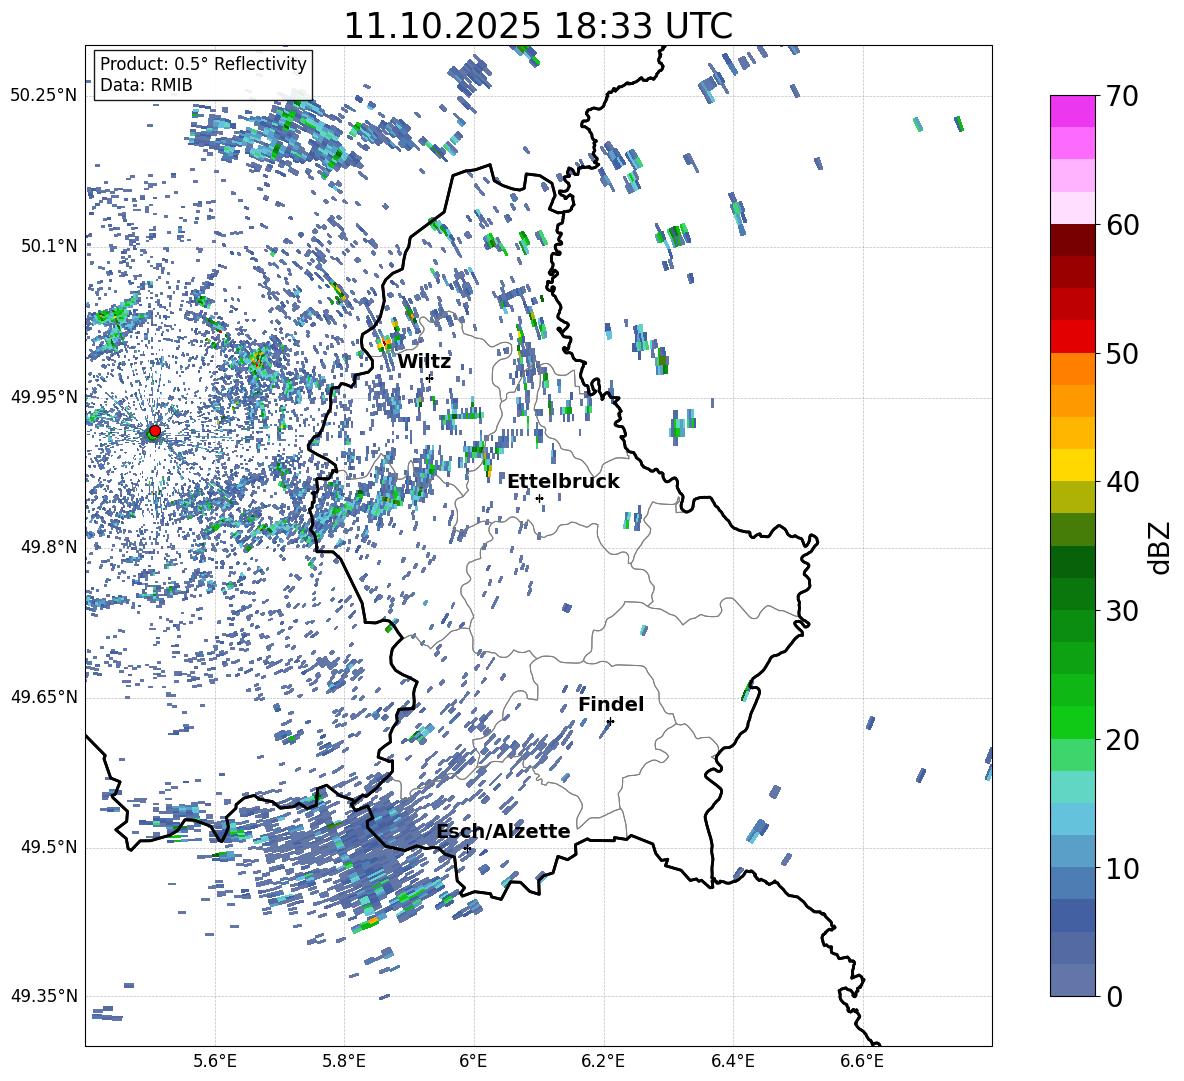Click the Ettelbruck station cross marker
The image size is (1184, 1081).
pos(539,498)
